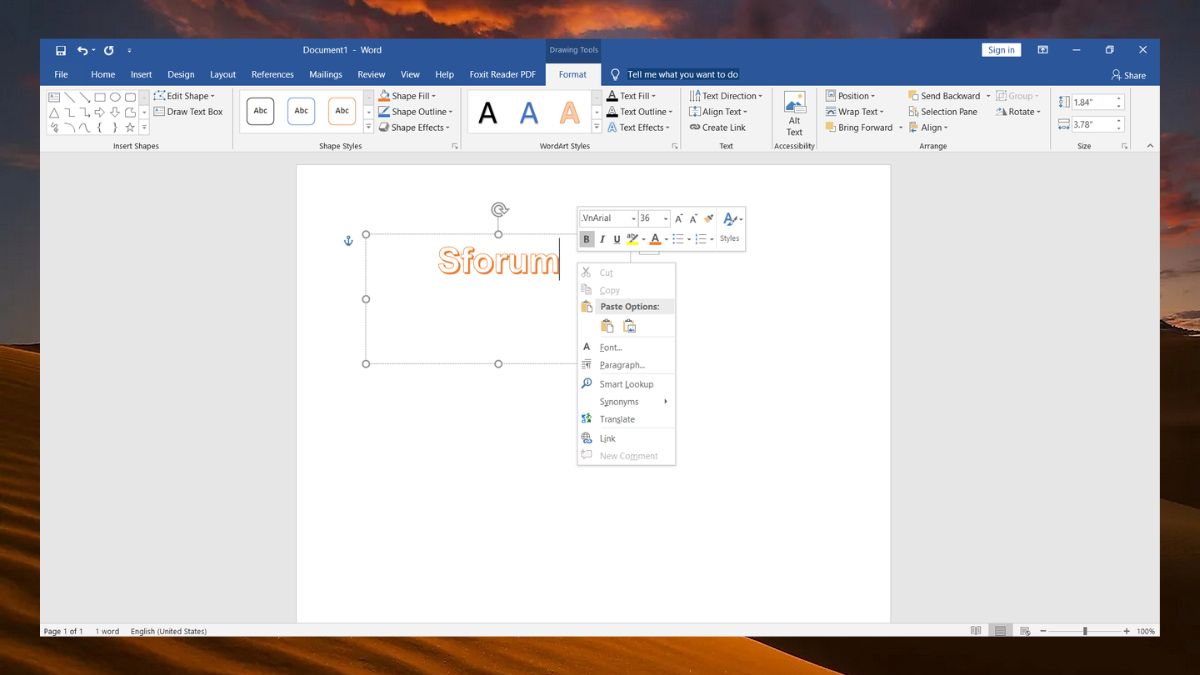
Task: Click Print Layout icon in status bar
Action: click(x=1000, y=631)
